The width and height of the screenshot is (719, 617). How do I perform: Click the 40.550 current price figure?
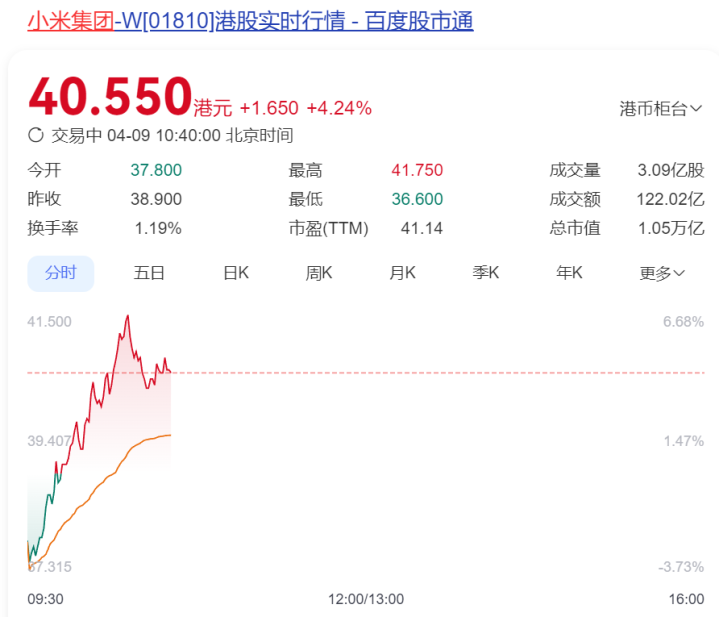coord(110,96)
